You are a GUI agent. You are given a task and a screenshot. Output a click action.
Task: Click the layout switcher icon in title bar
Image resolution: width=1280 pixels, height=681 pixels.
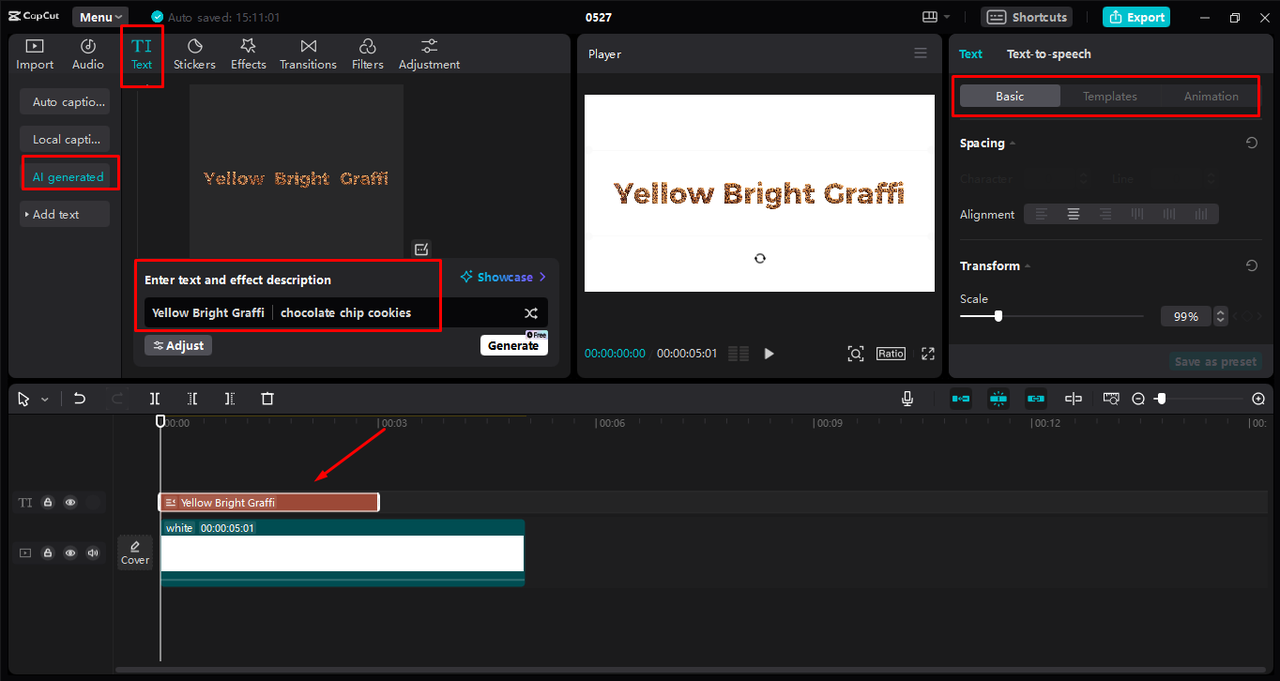(x=937, y=17)
